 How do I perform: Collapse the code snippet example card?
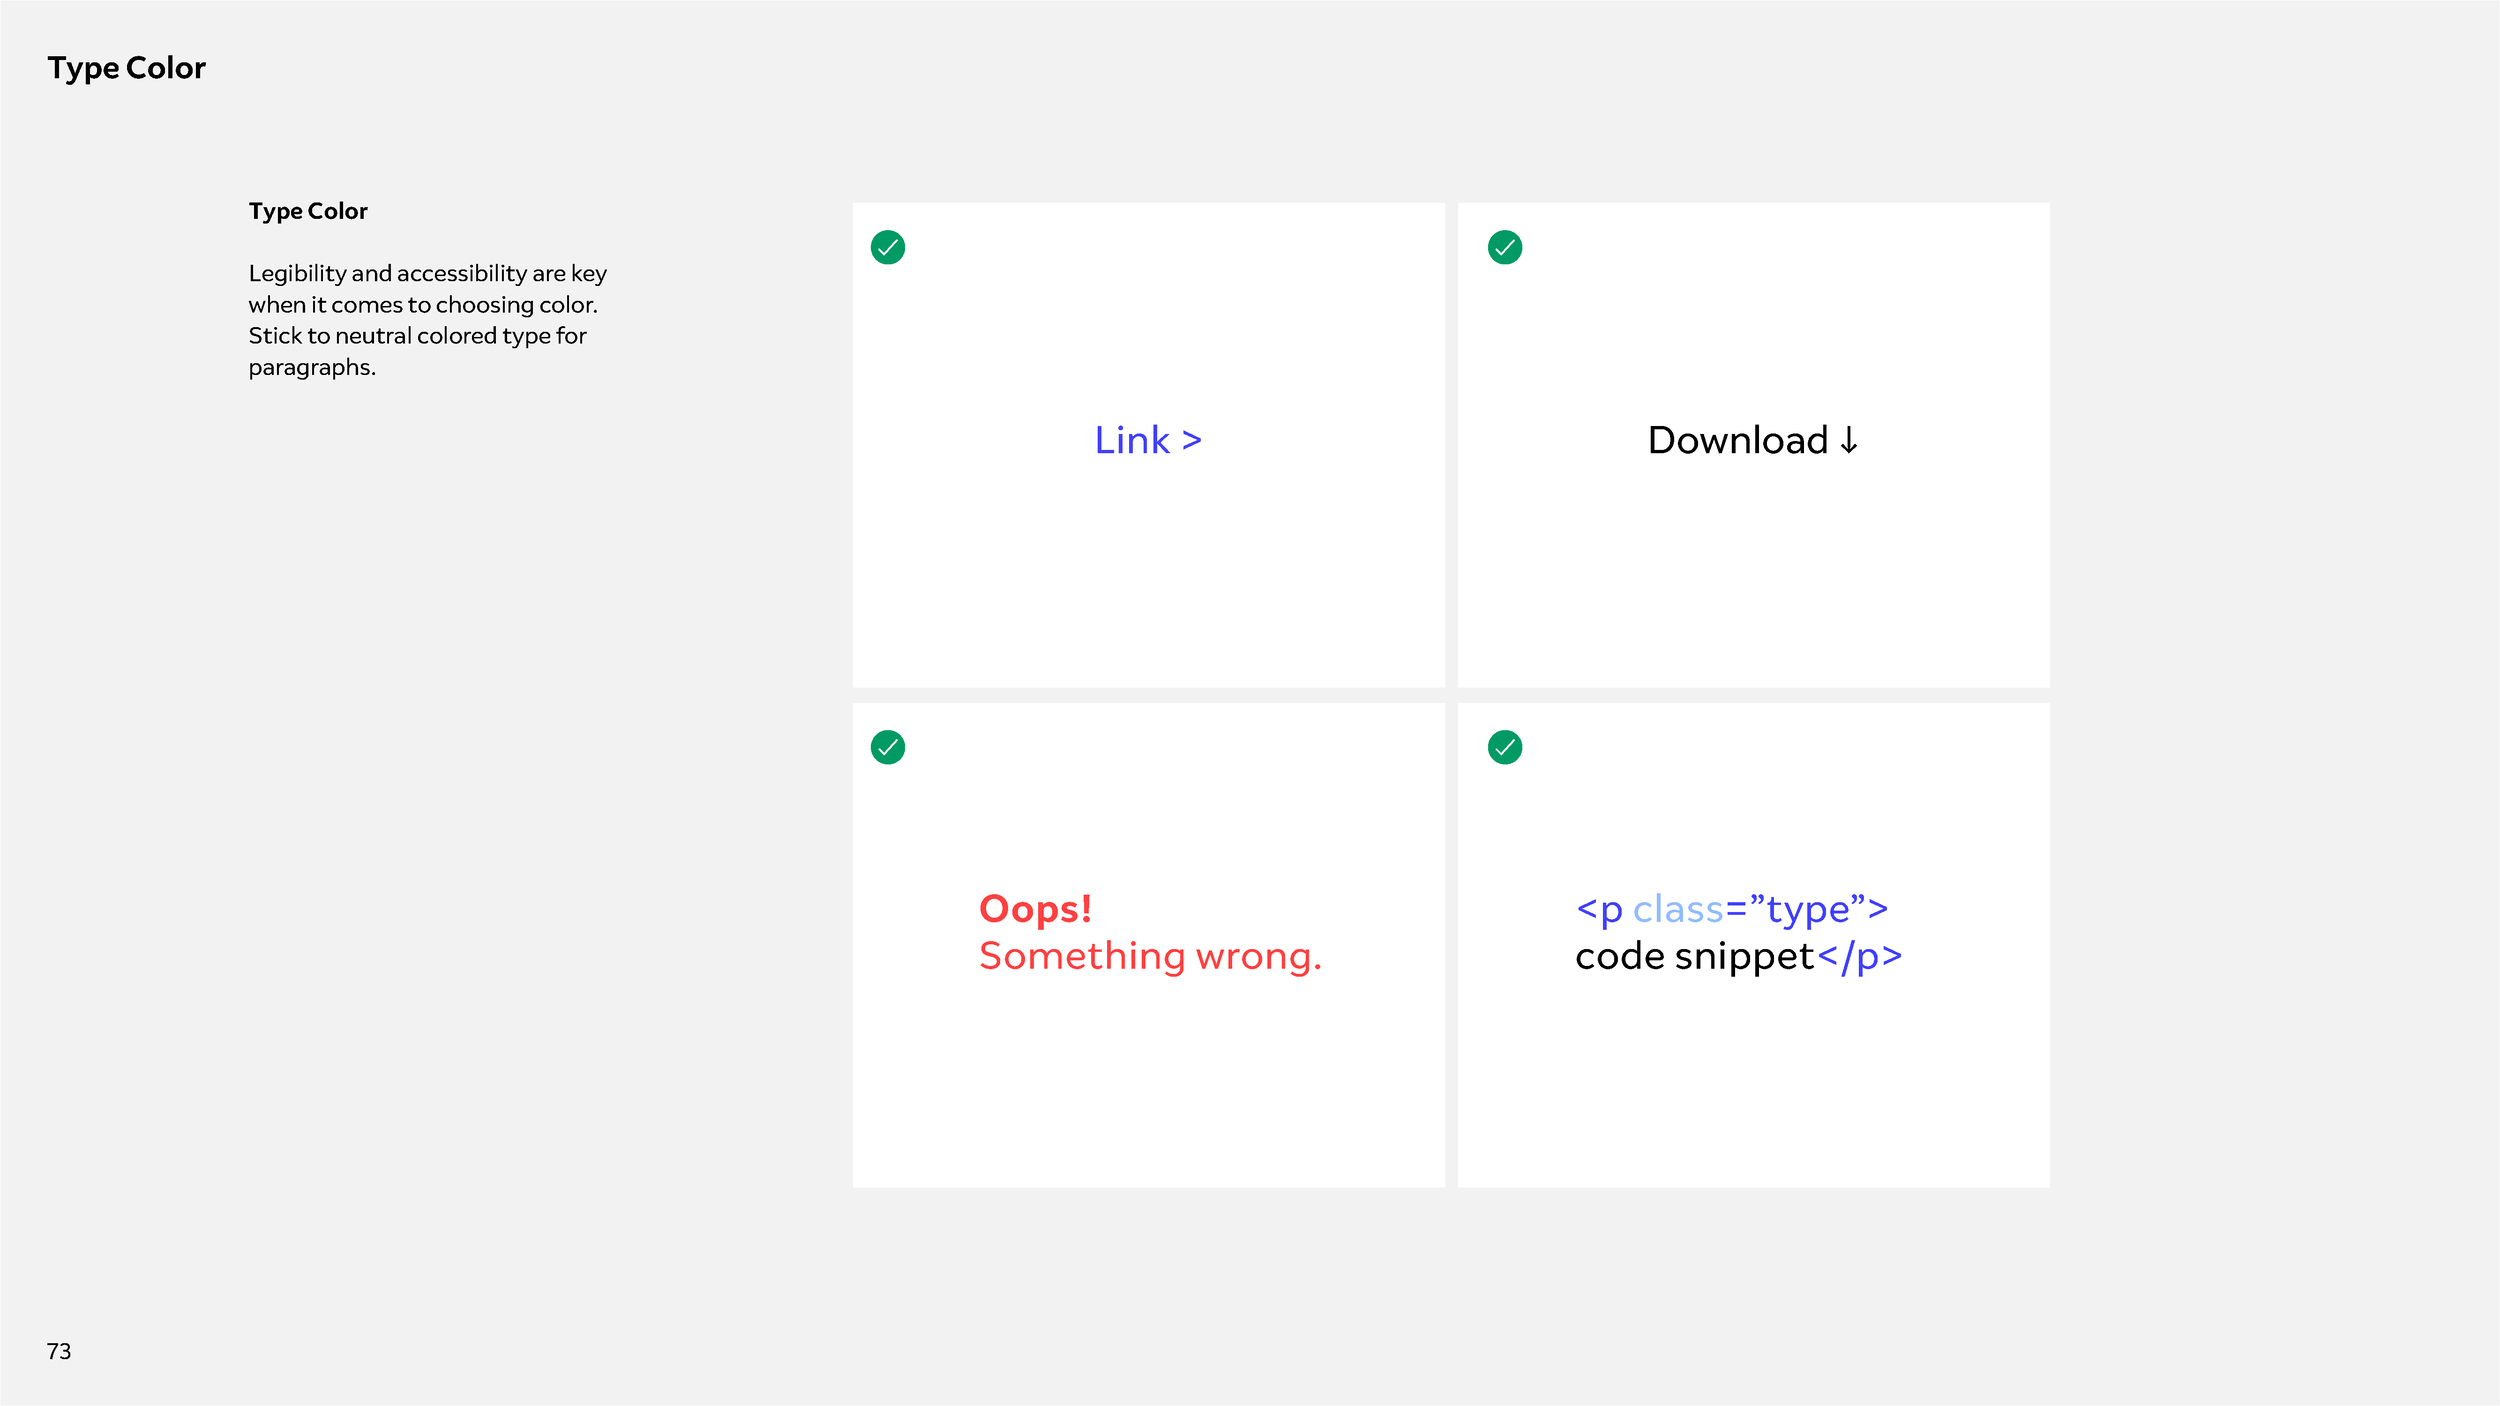[x=1752, y=945]
